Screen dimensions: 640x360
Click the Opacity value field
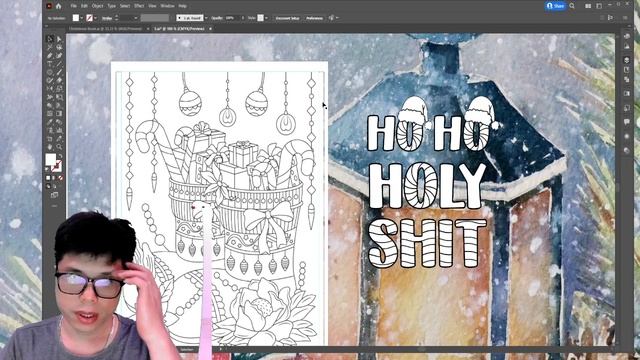tap(231, 18)
